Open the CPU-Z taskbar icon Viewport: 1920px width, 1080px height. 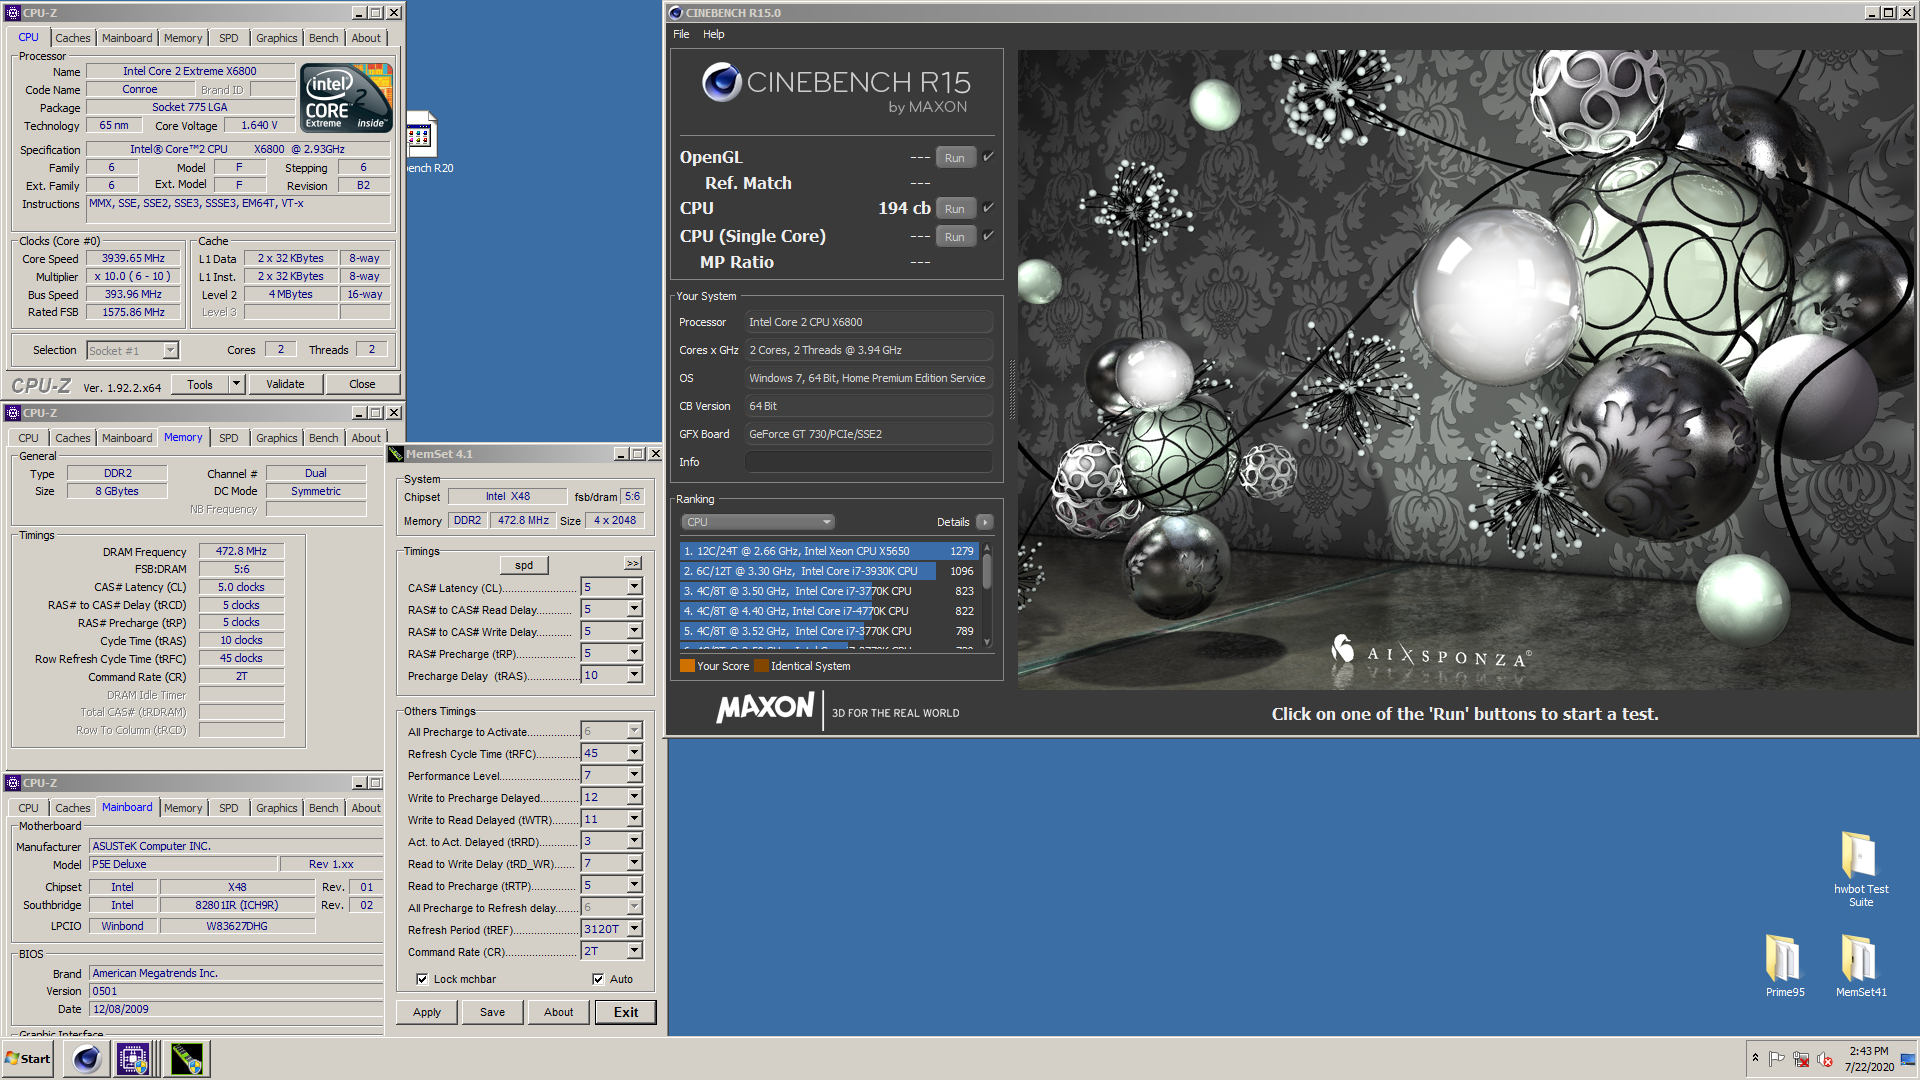133,1058
